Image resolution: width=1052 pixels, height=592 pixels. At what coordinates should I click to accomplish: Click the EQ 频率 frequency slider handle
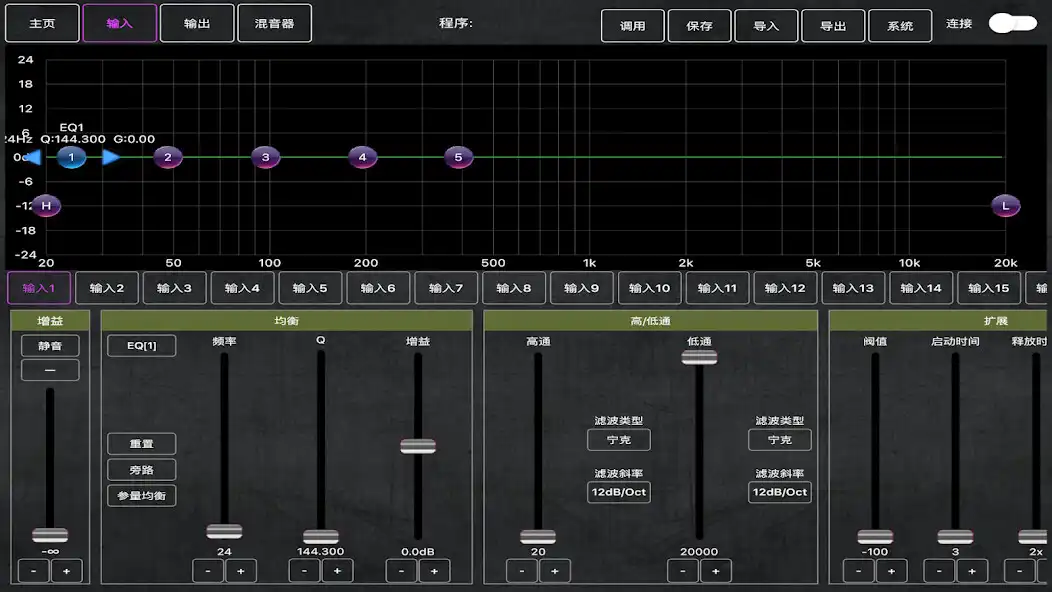pyautogui.click(x=224, y=532)
